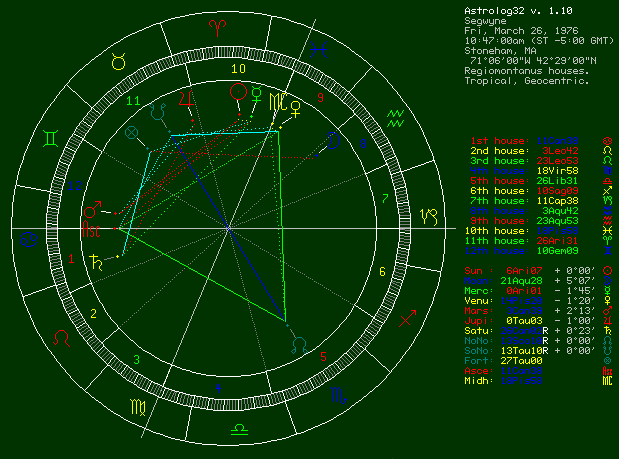This screenshot has height=459, width=619.
Task: Click the Virgo glyph on the zodiac ring
Action: [138, 407]
